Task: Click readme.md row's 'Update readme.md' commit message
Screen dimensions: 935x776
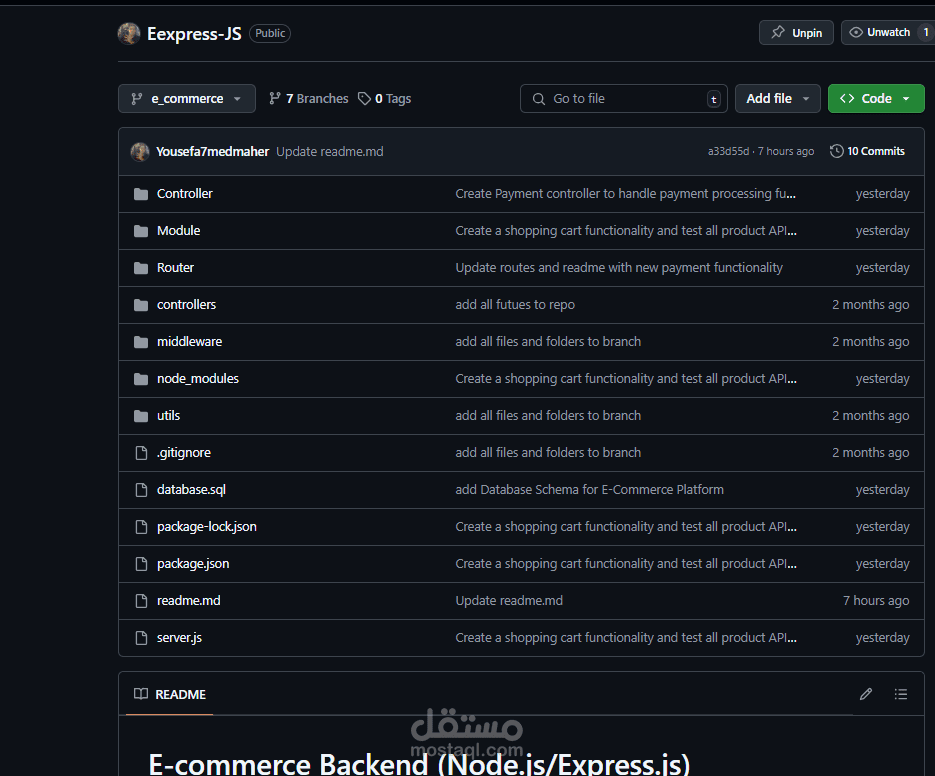Action: coord(509,601)
